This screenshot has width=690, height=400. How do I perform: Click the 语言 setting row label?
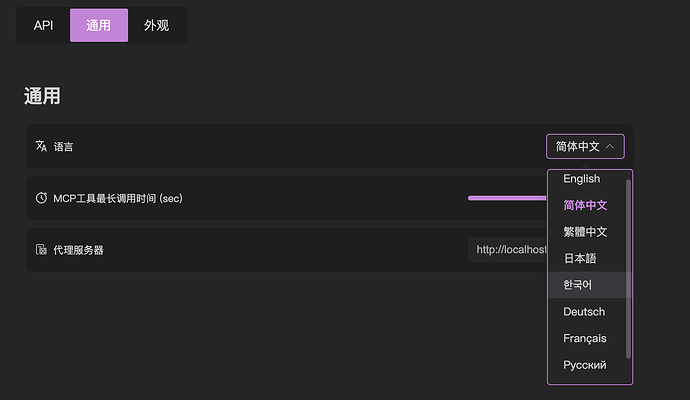pyautogui.click(x=63, y=147)
